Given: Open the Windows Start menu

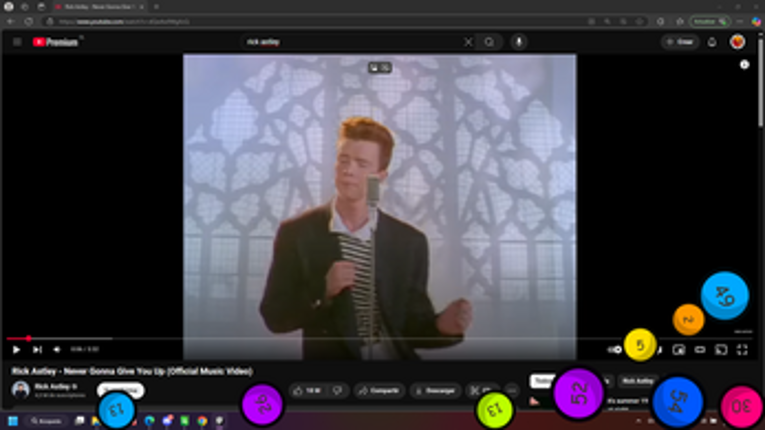Looking at the screenshot, I should pos(15,421).
